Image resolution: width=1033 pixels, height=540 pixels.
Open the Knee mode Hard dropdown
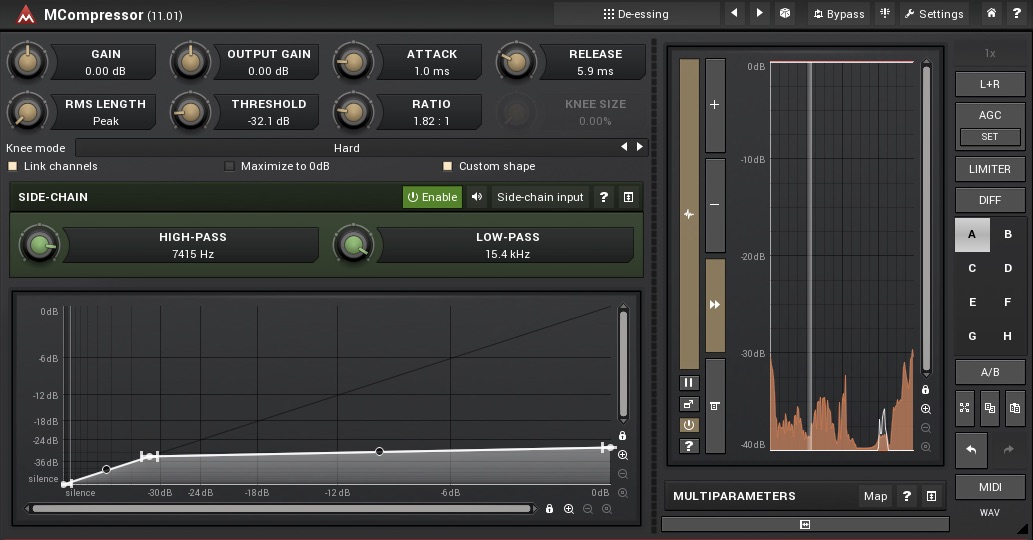pos(347,148)
